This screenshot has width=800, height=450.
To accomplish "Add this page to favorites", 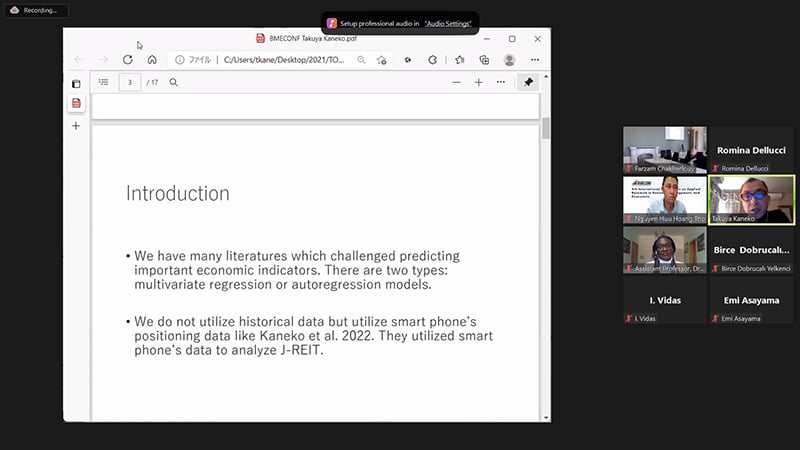I will (x=381, y=60).
